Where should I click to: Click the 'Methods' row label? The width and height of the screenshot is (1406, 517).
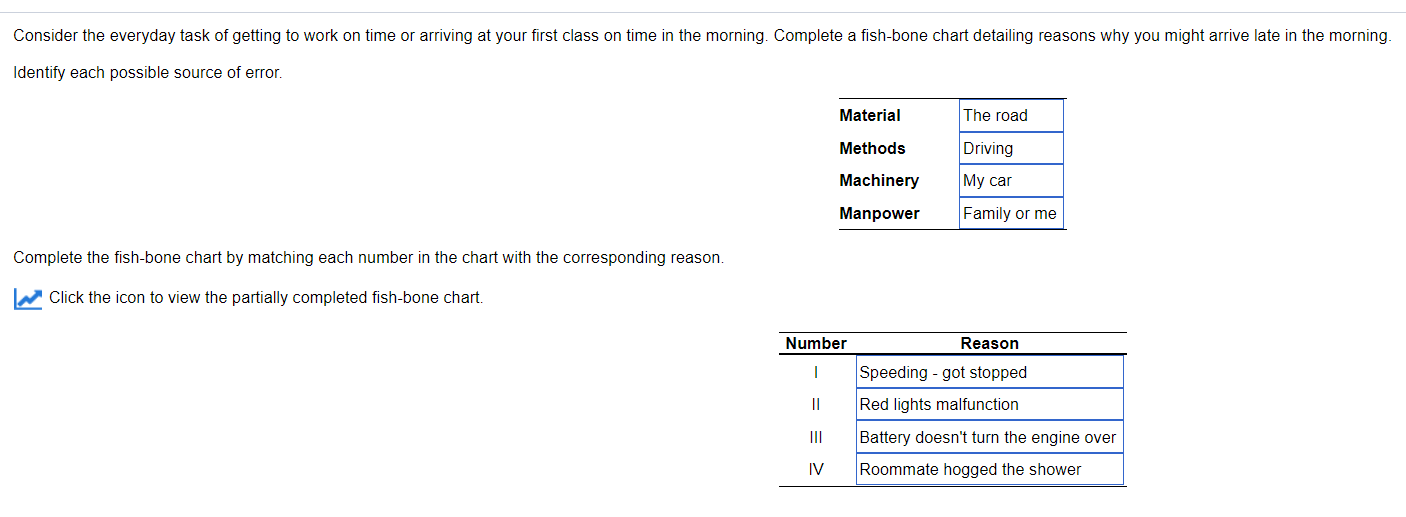pyautogui.click(x=872, y=148)
